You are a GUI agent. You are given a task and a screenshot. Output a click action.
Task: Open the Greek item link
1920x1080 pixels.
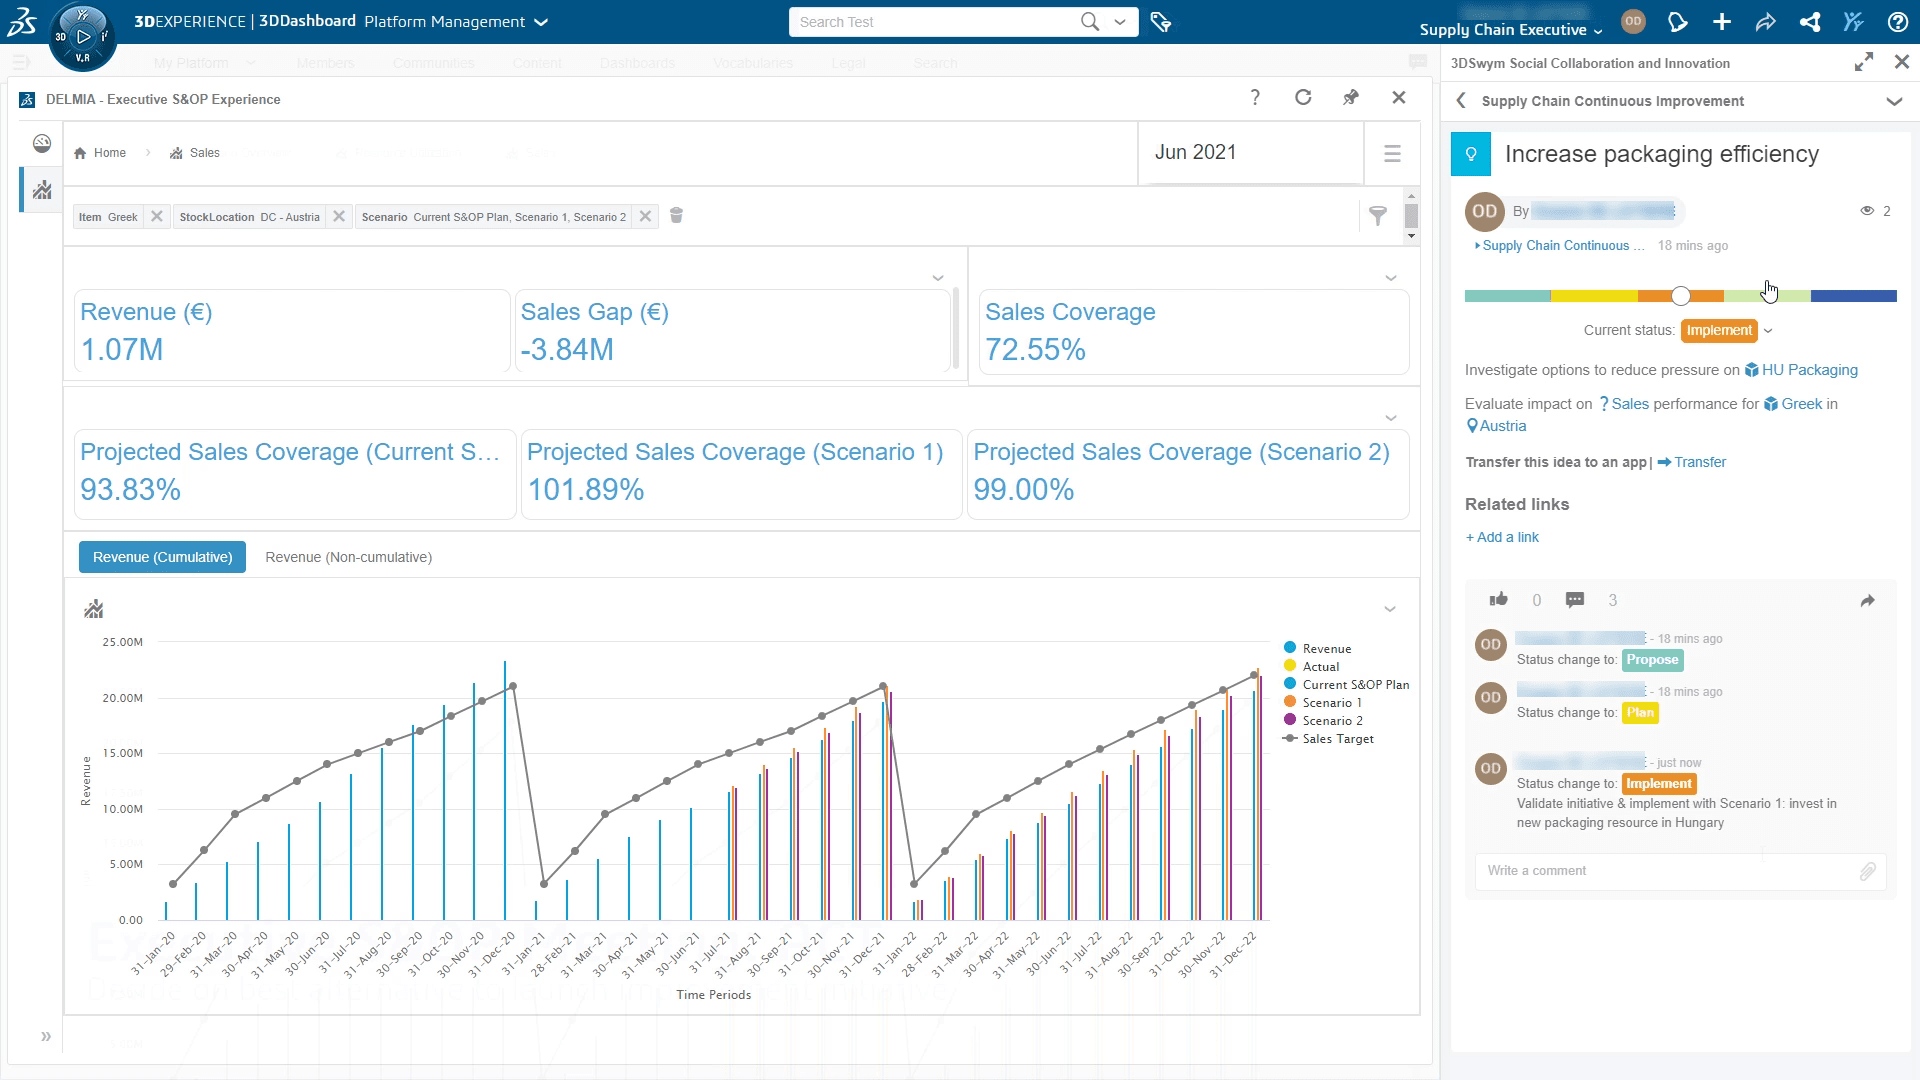point(1793,404)
